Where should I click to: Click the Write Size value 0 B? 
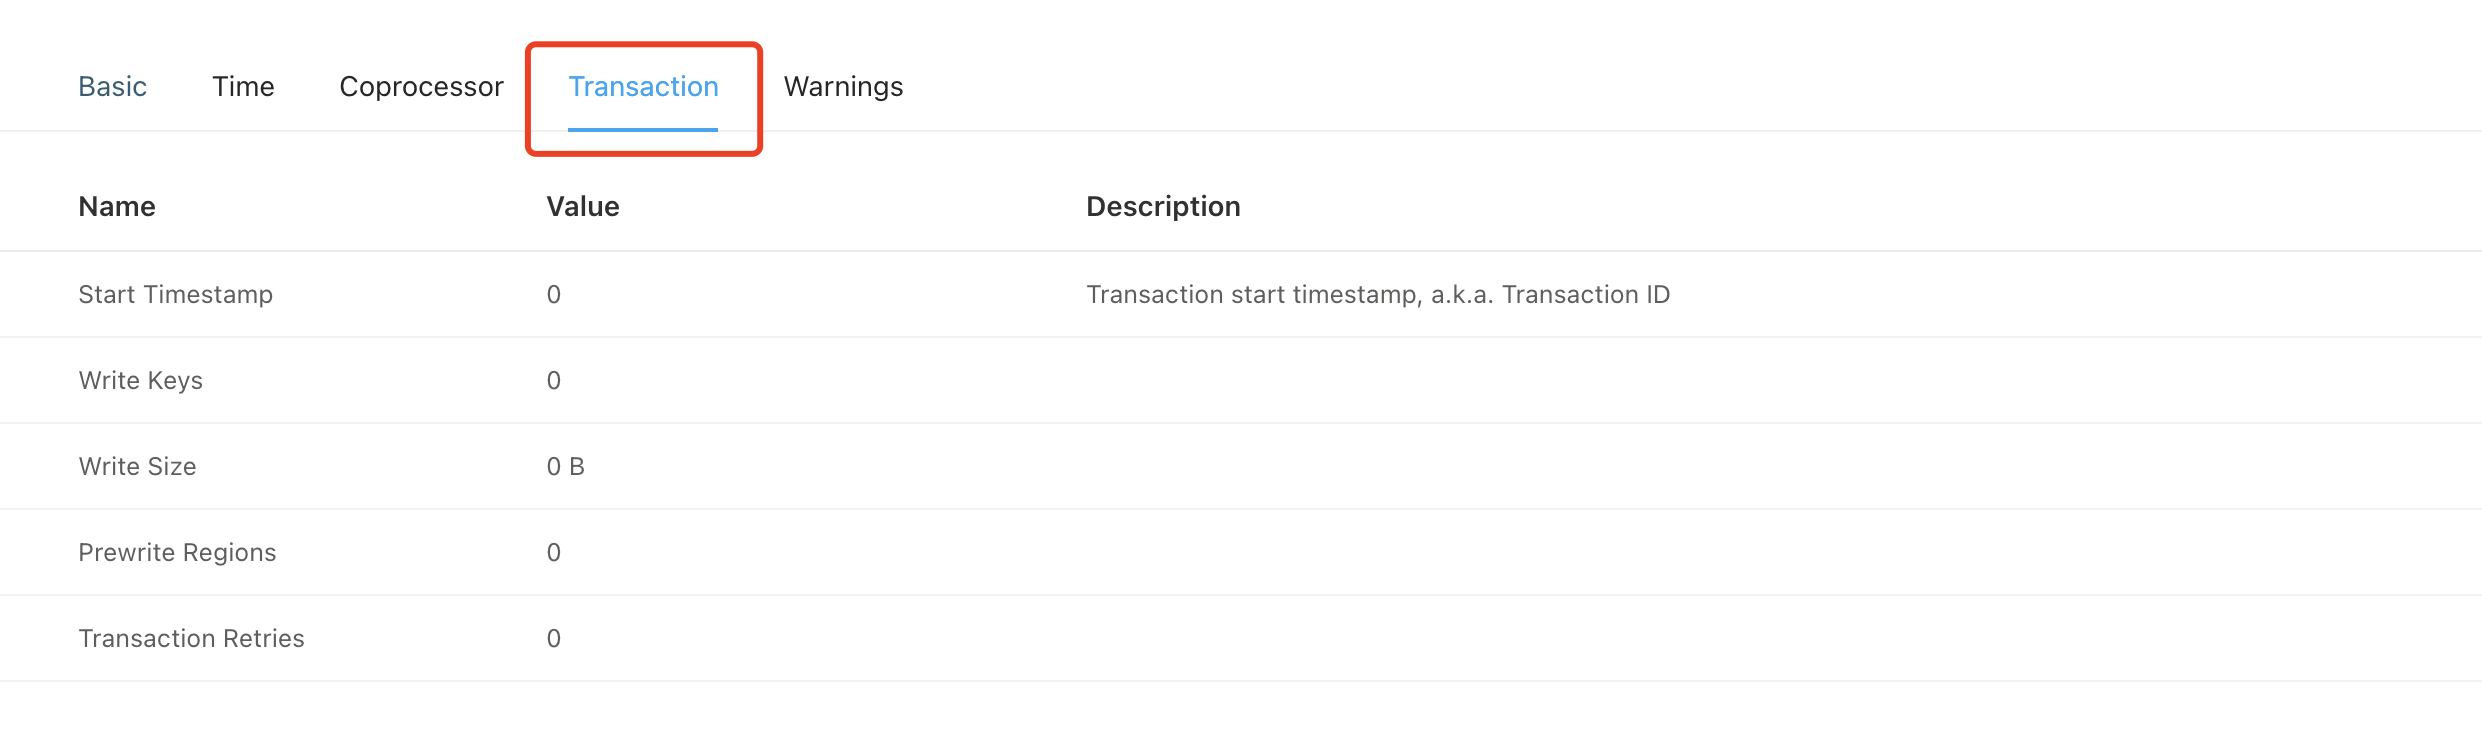tap(565, 467)
